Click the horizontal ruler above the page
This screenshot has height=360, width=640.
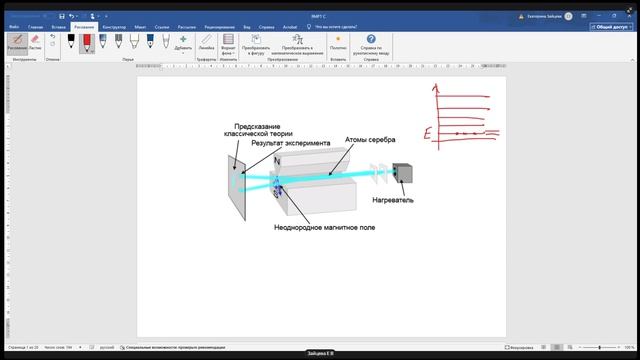[x=321, y=66]
